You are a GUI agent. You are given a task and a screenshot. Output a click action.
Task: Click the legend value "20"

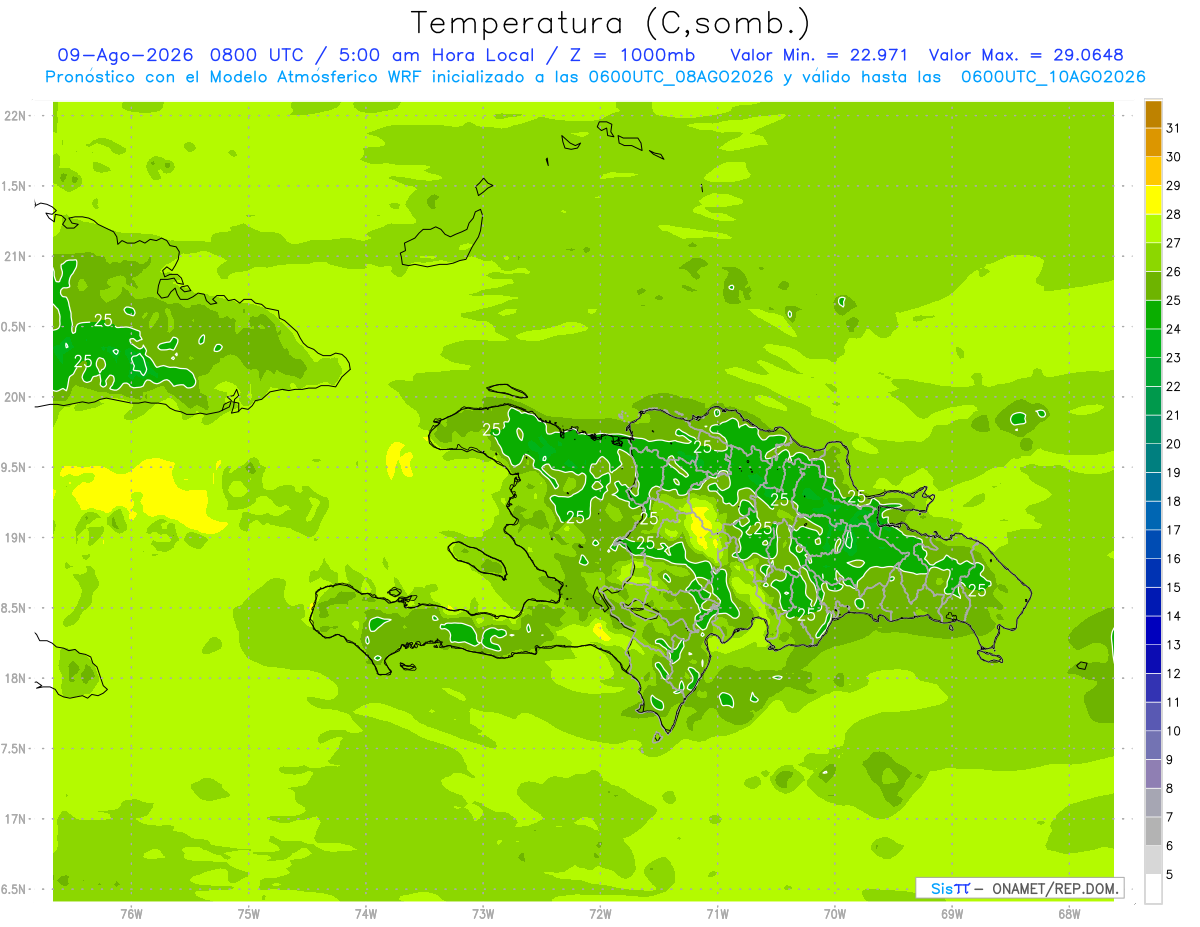point(1173,444)
